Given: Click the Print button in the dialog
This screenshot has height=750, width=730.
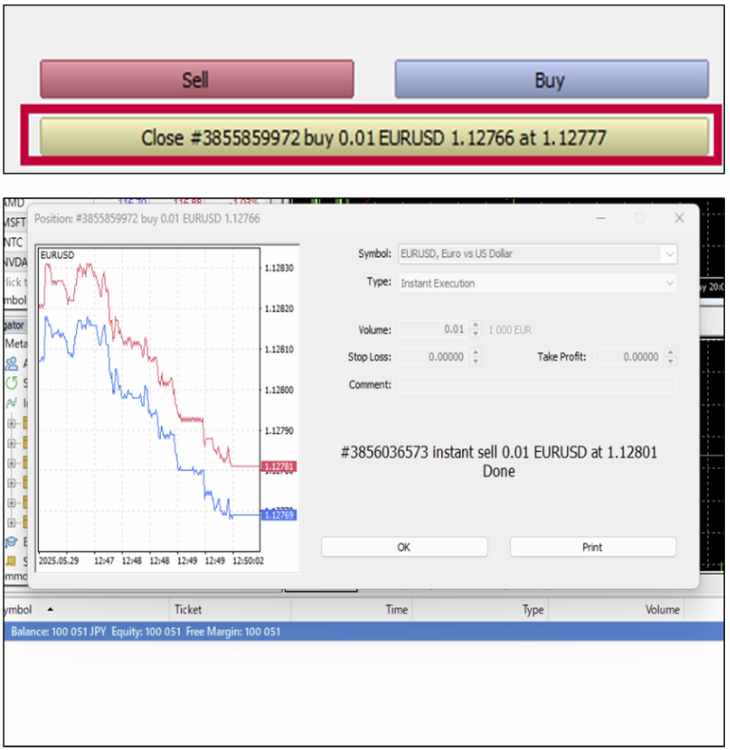Looking at the screenshot, I should pyautogui.click(x=593, y=547).
